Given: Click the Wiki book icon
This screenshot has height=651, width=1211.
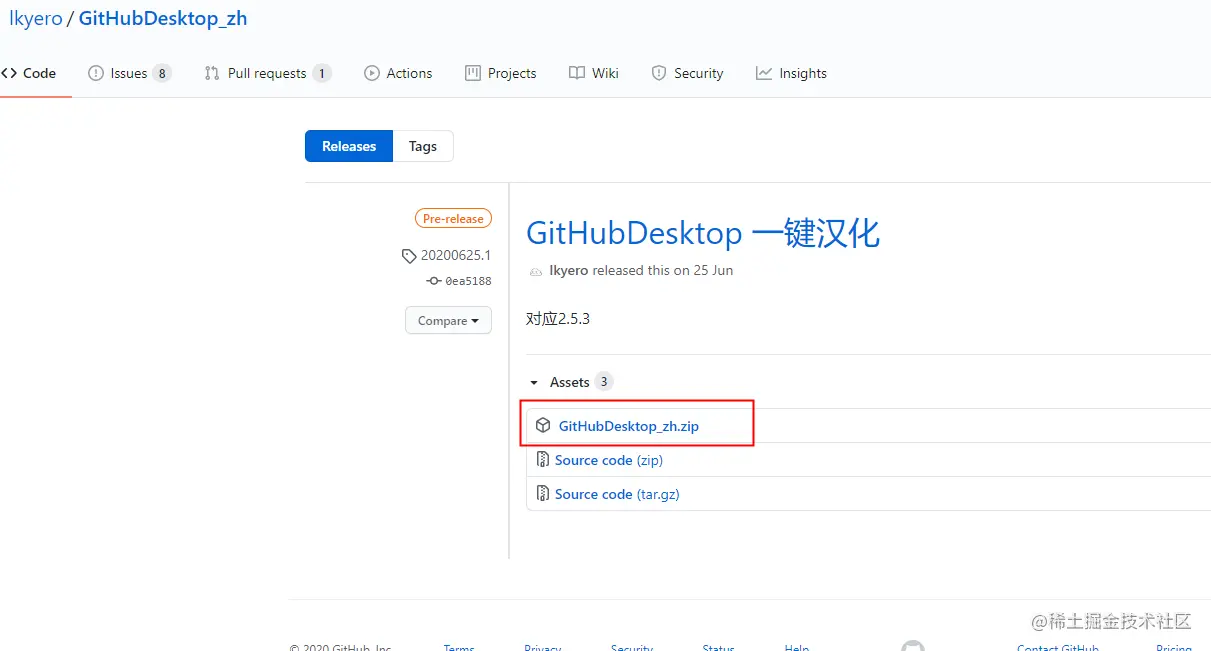Looking at the screenshot, I should (x=577, y=73).
